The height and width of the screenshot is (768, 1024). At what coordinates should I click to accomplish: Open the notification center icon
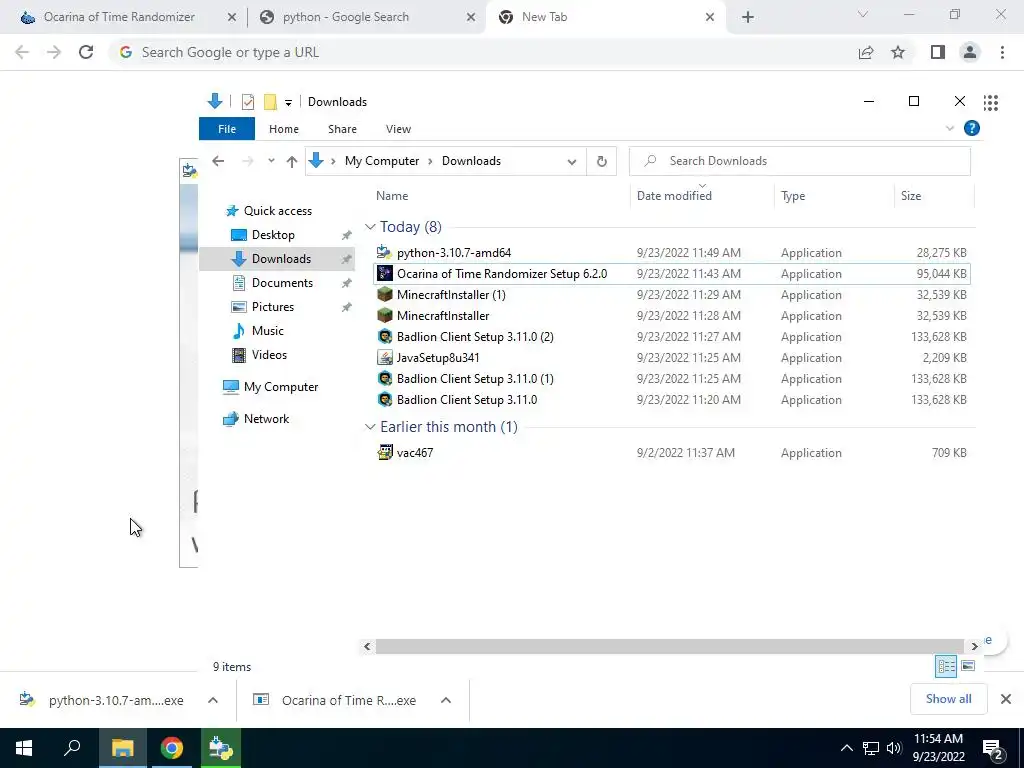993,748
